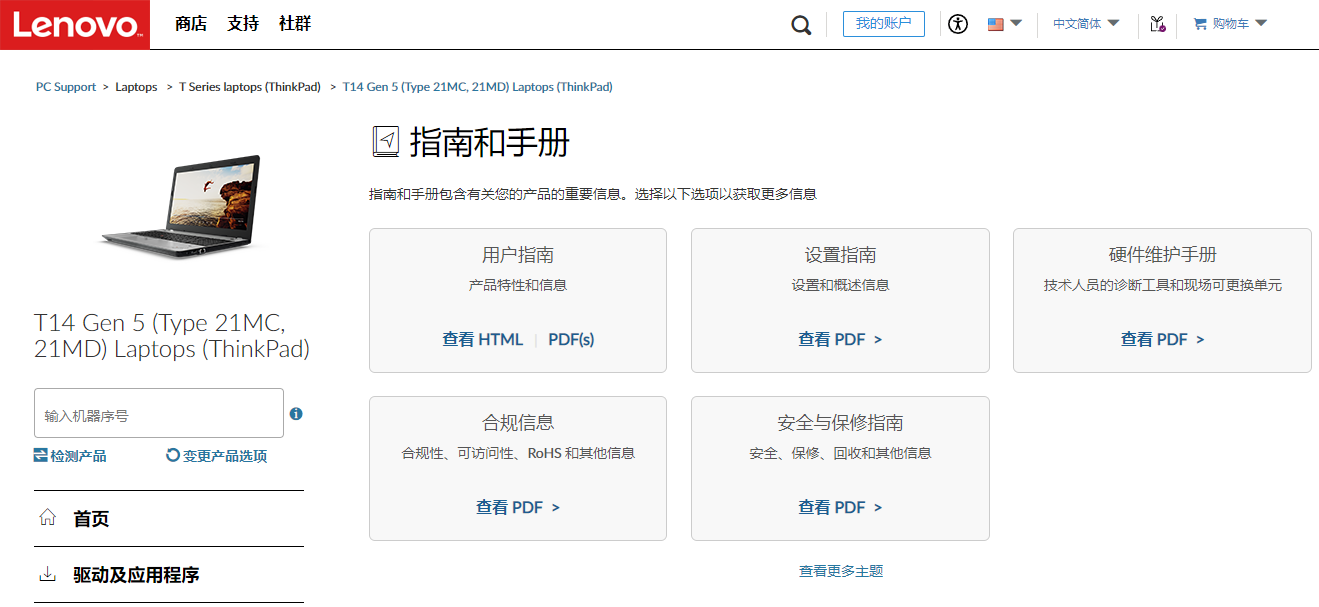
Task: Click the 变更产品选项 refresh icon
Action: coord(173,455)
